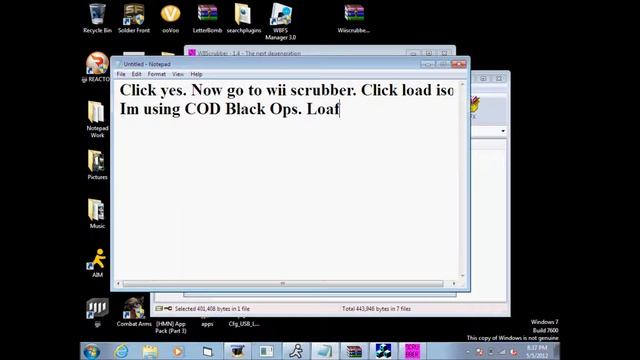
Task: Select the Wiiscrubber archive on the desktop
Action: pyautogui.click(x=353, y=19)
